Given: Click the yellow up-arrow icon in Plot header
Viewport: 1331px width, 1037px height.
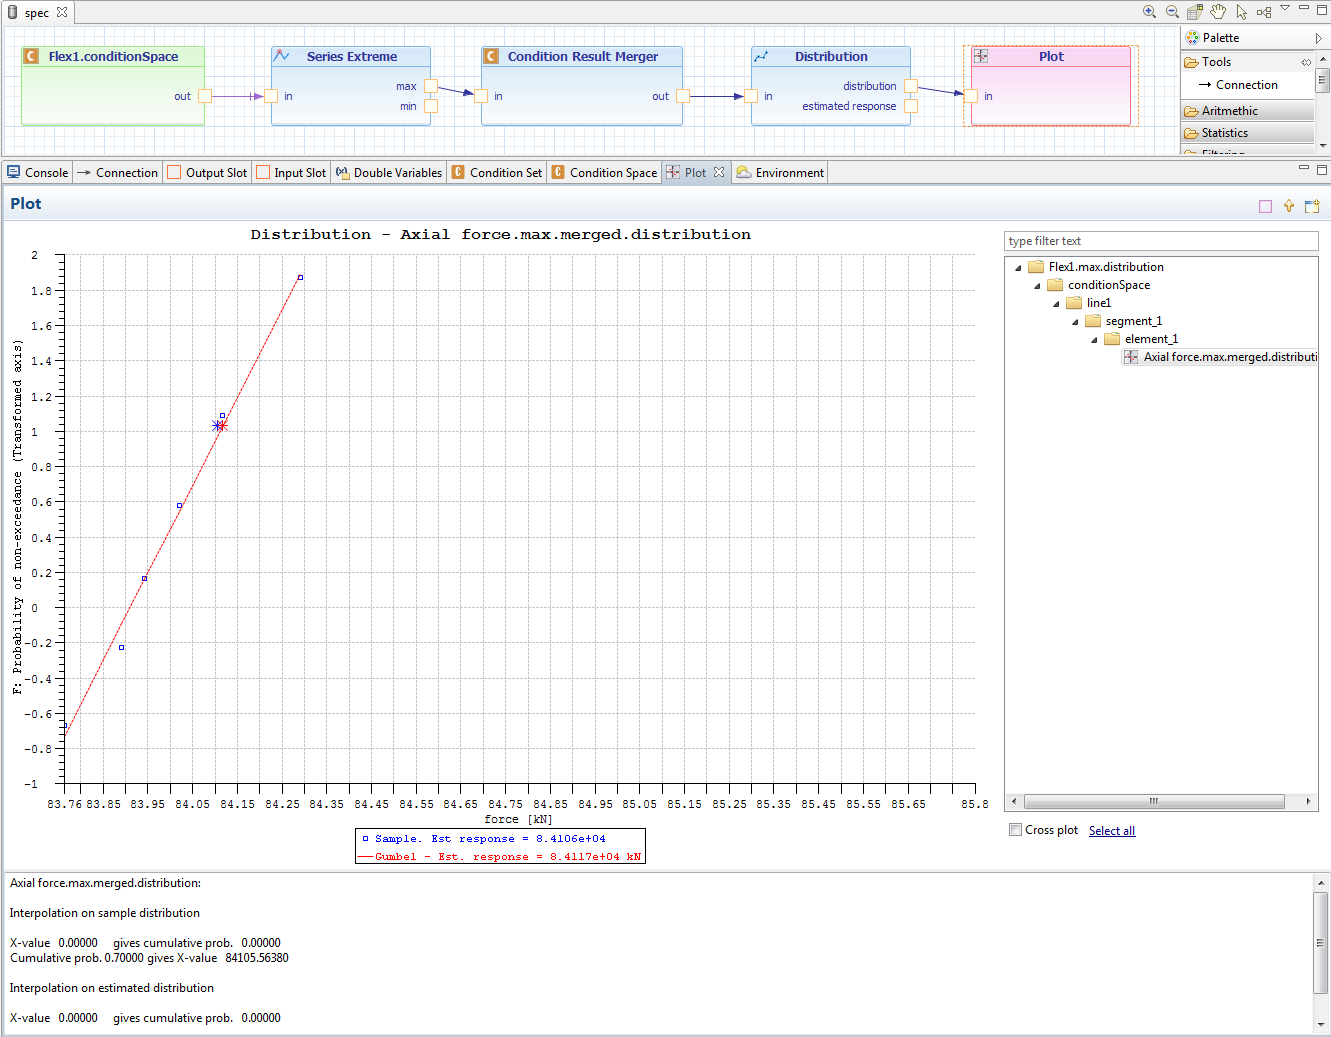Looking at the screenshot, I should (x=1289, y=206).
